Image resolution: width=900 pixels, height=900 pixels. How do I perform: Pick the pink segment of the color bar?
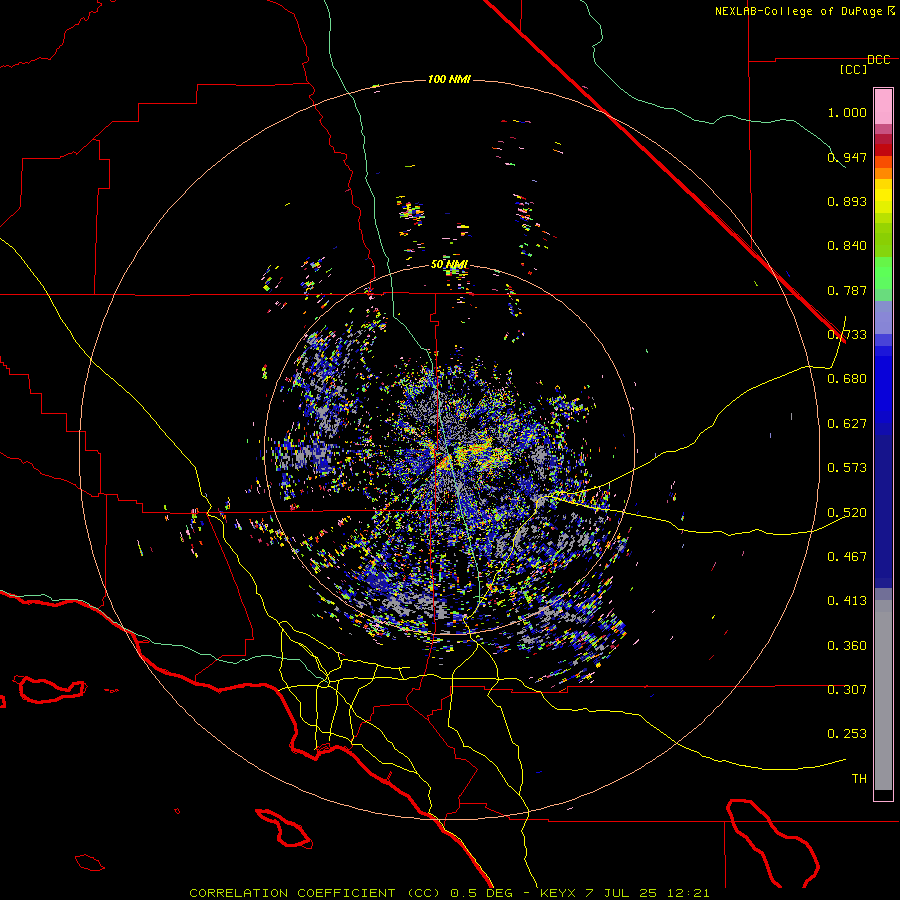point(883,106)
